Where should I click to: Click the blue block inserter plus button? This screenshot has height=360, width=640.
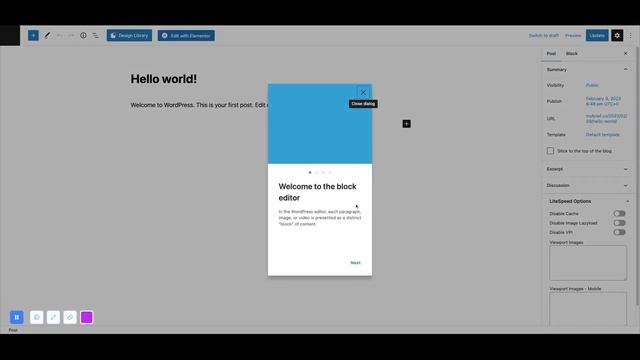pyautogui.click(x=33, y=36)
